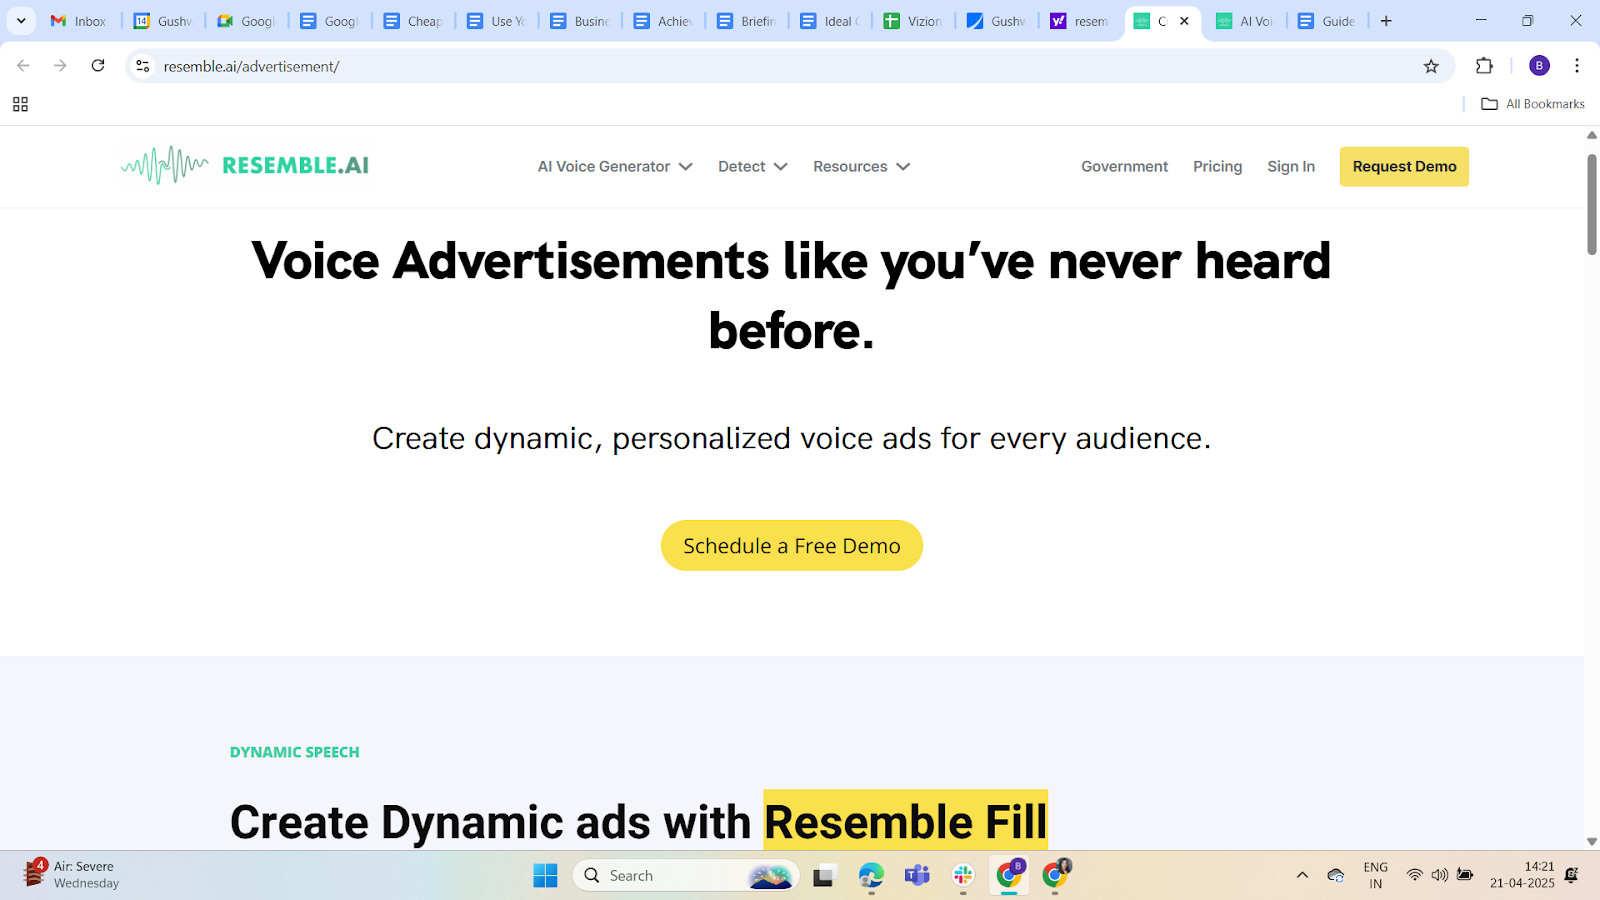The height and width of the screenshot is (900, 1600).
Task: Open the Air Severe weather widget
Action: tap(70, 875)
